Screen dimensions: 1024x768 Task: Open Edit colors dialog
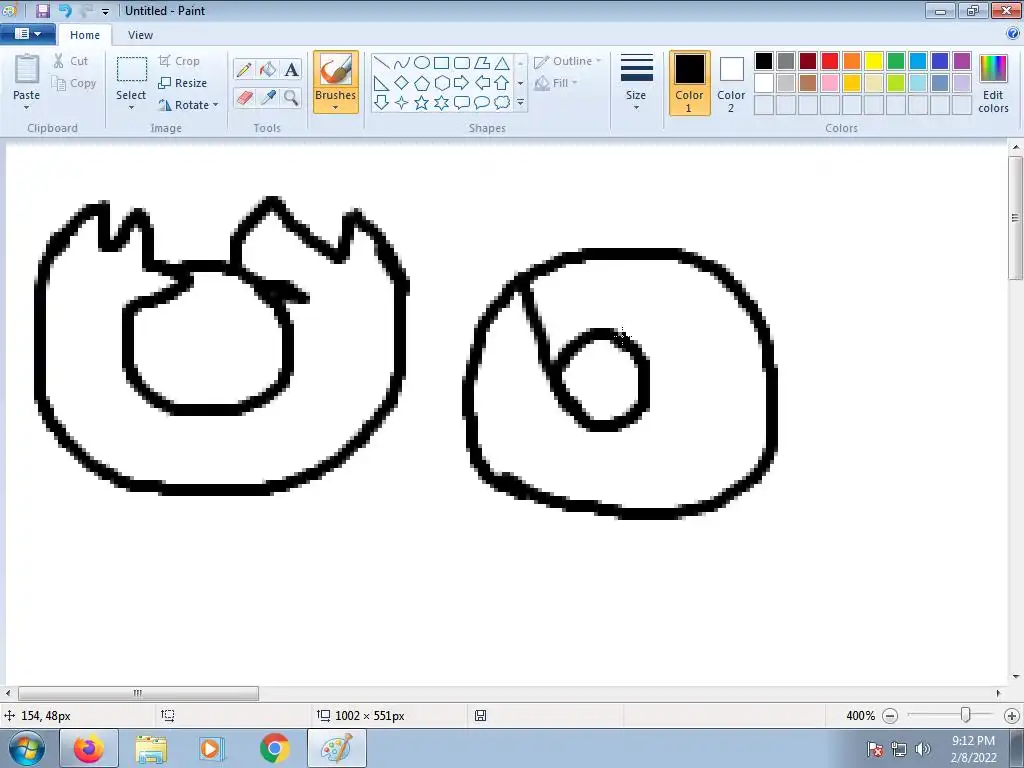pyautogui.click(x=993, y=83)
